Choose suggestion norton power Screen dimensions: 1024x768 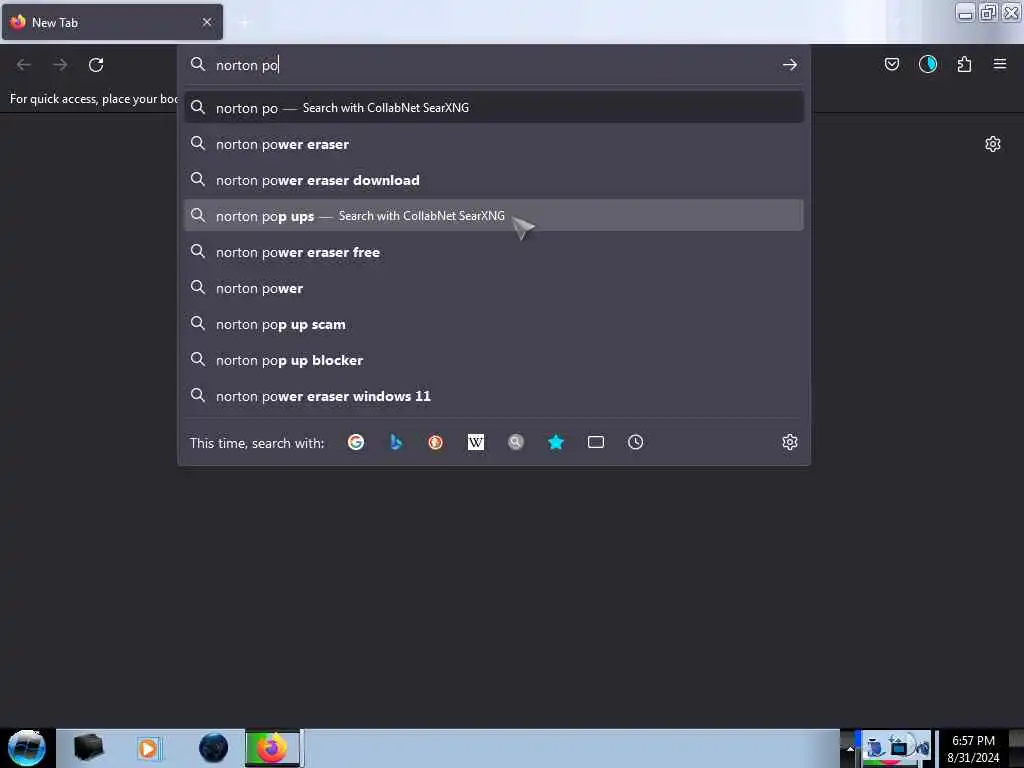[494, 288]
